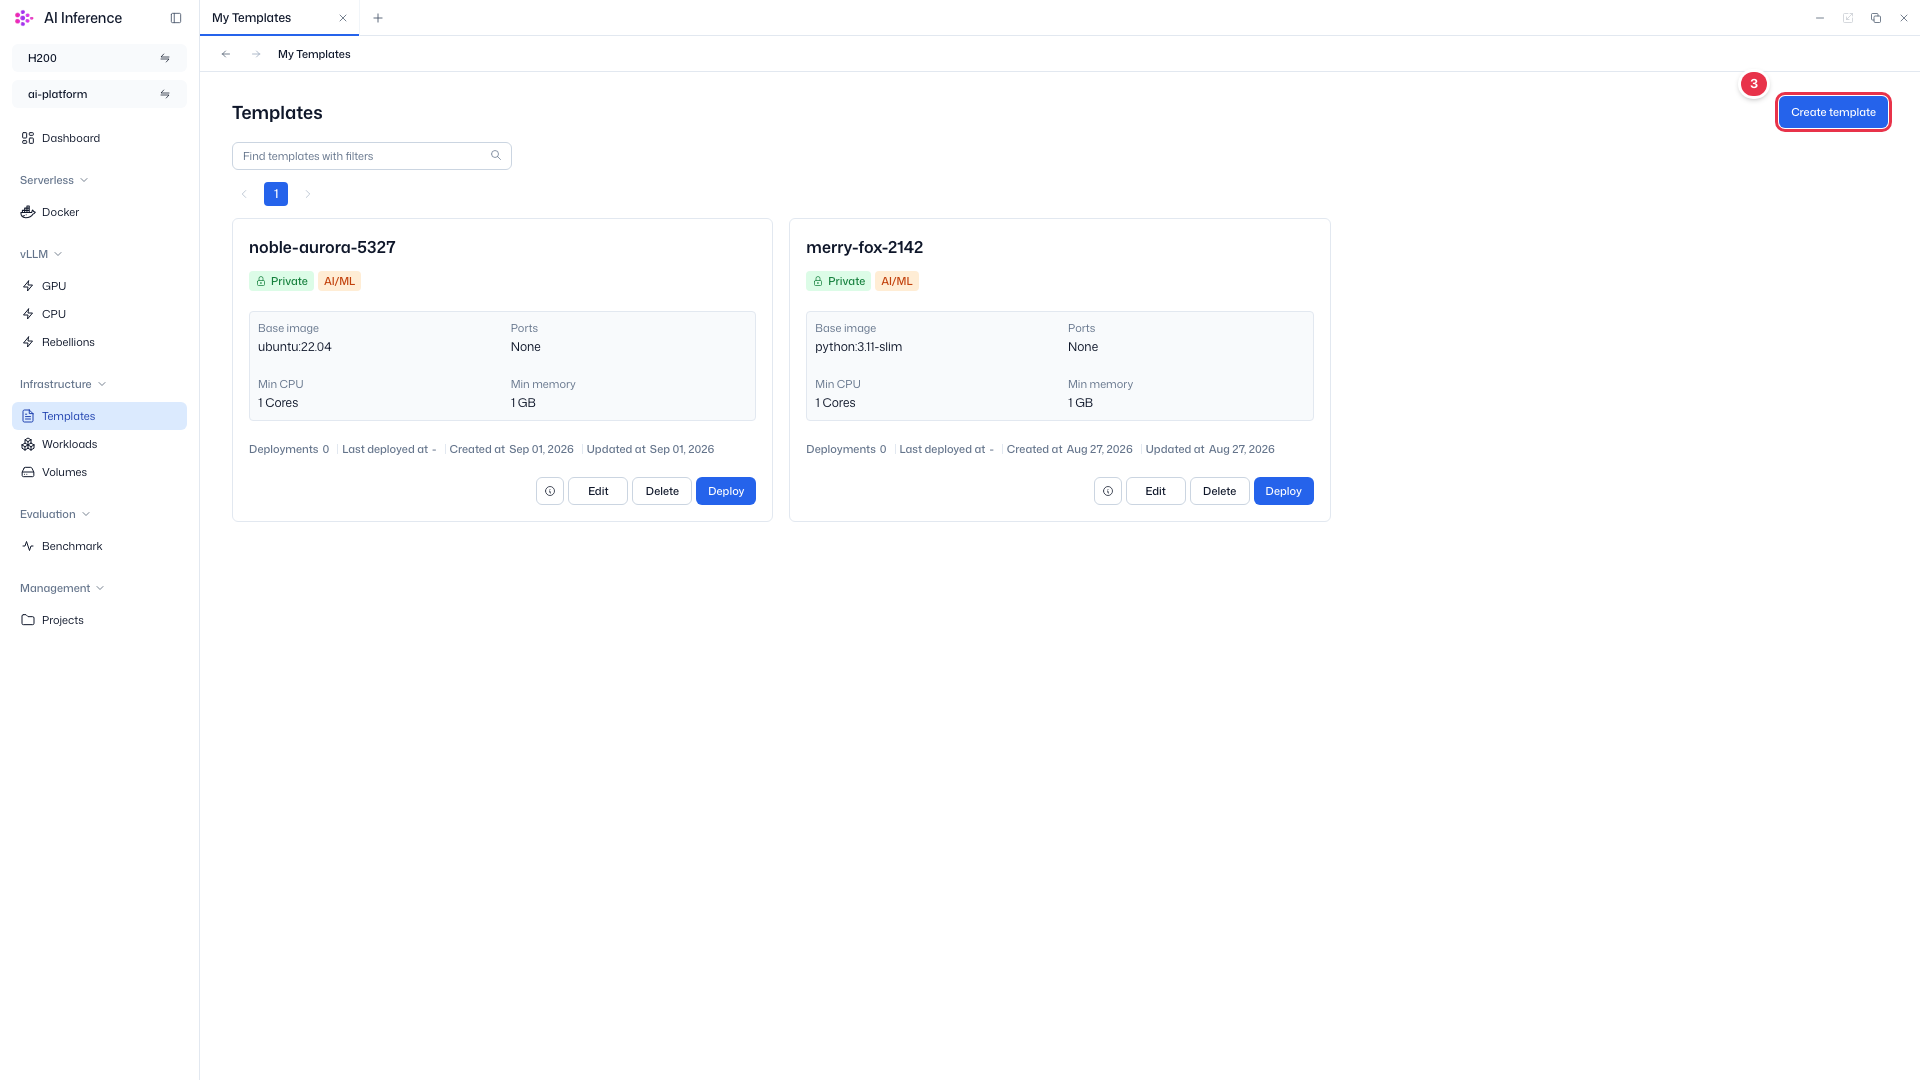Show info for noble-aurora-5327 template
1920x1080 pixels.
coord(550,491)
